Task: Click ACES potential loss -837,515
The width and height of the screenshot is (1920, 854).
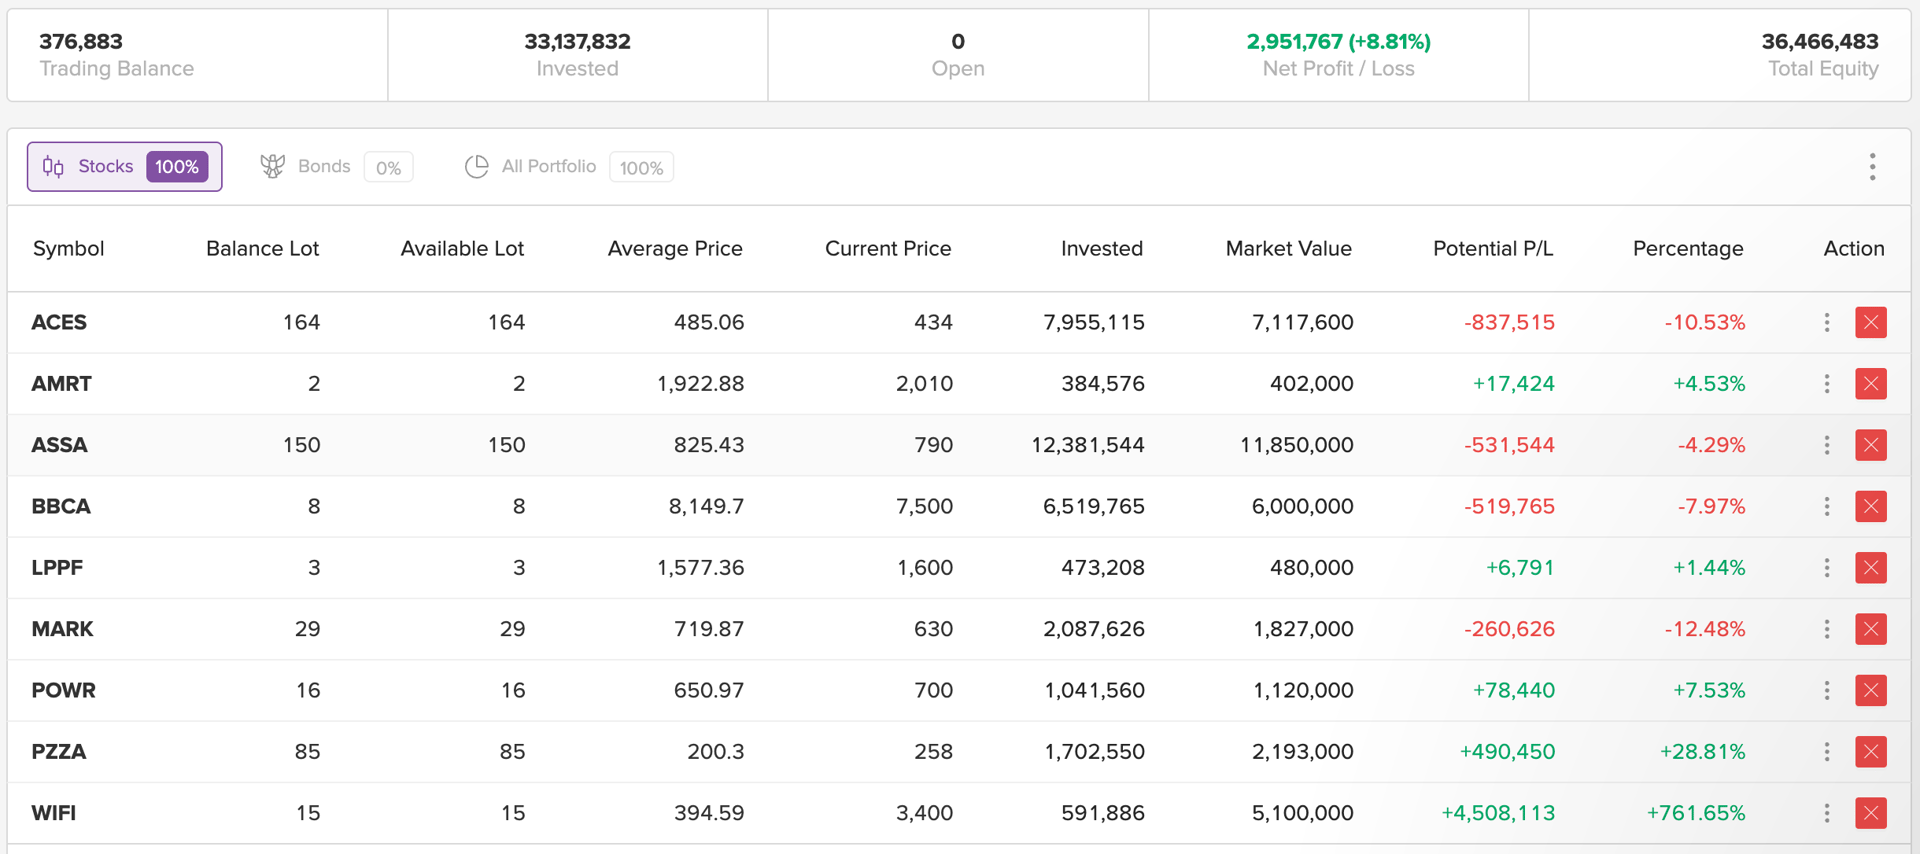Action: 1509,323
